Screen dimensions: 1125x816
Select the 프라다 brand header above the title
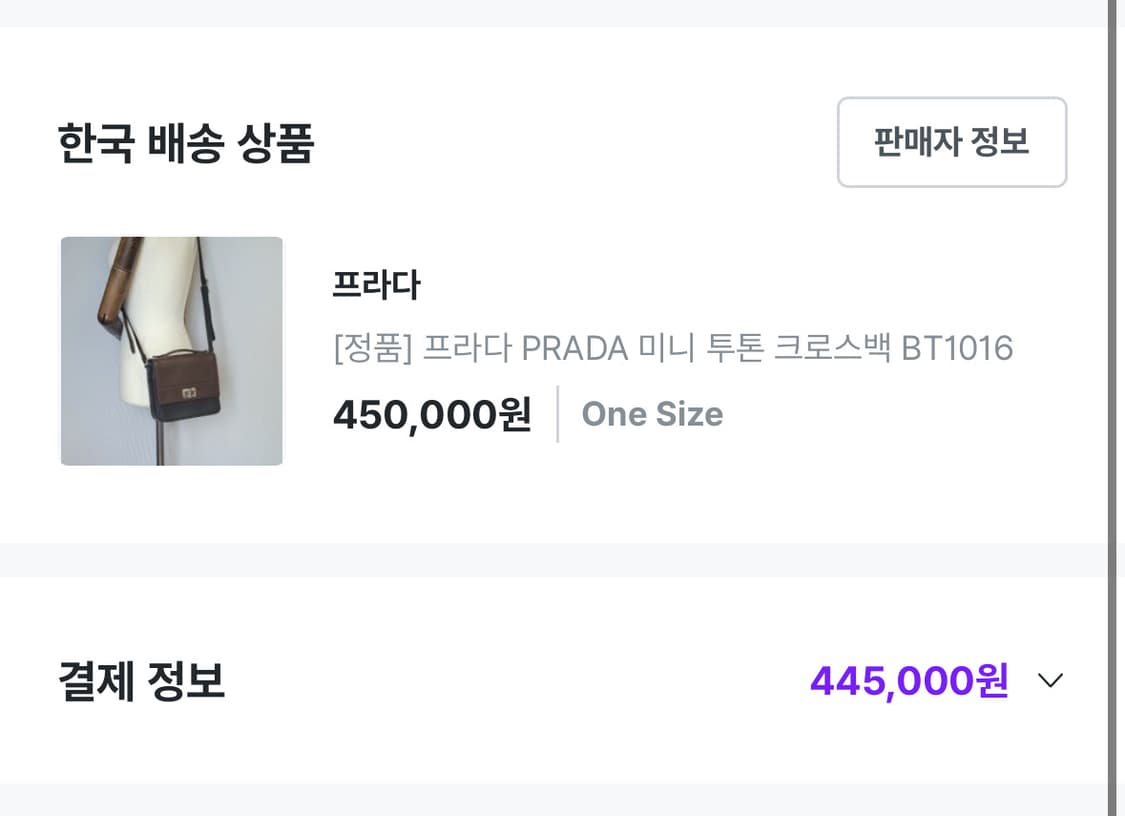coord(378,284)
